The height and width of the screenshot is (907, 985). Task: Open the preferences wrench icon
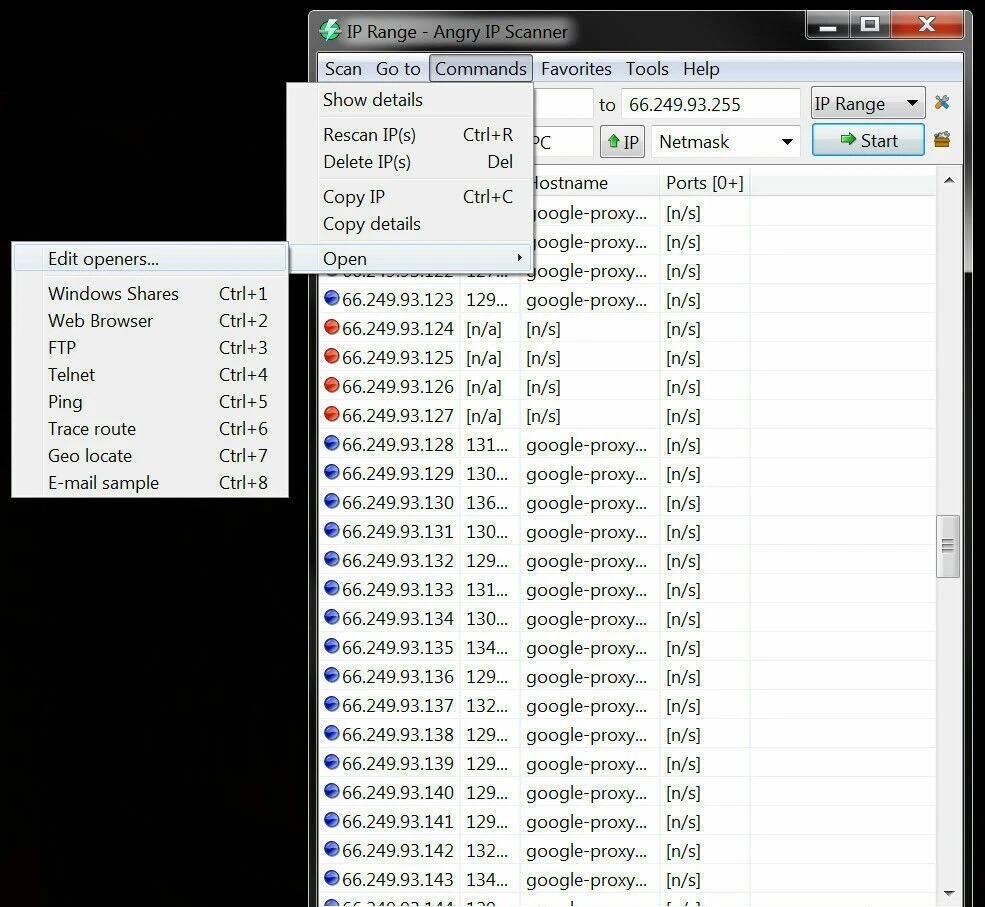(x=942, y=102)
